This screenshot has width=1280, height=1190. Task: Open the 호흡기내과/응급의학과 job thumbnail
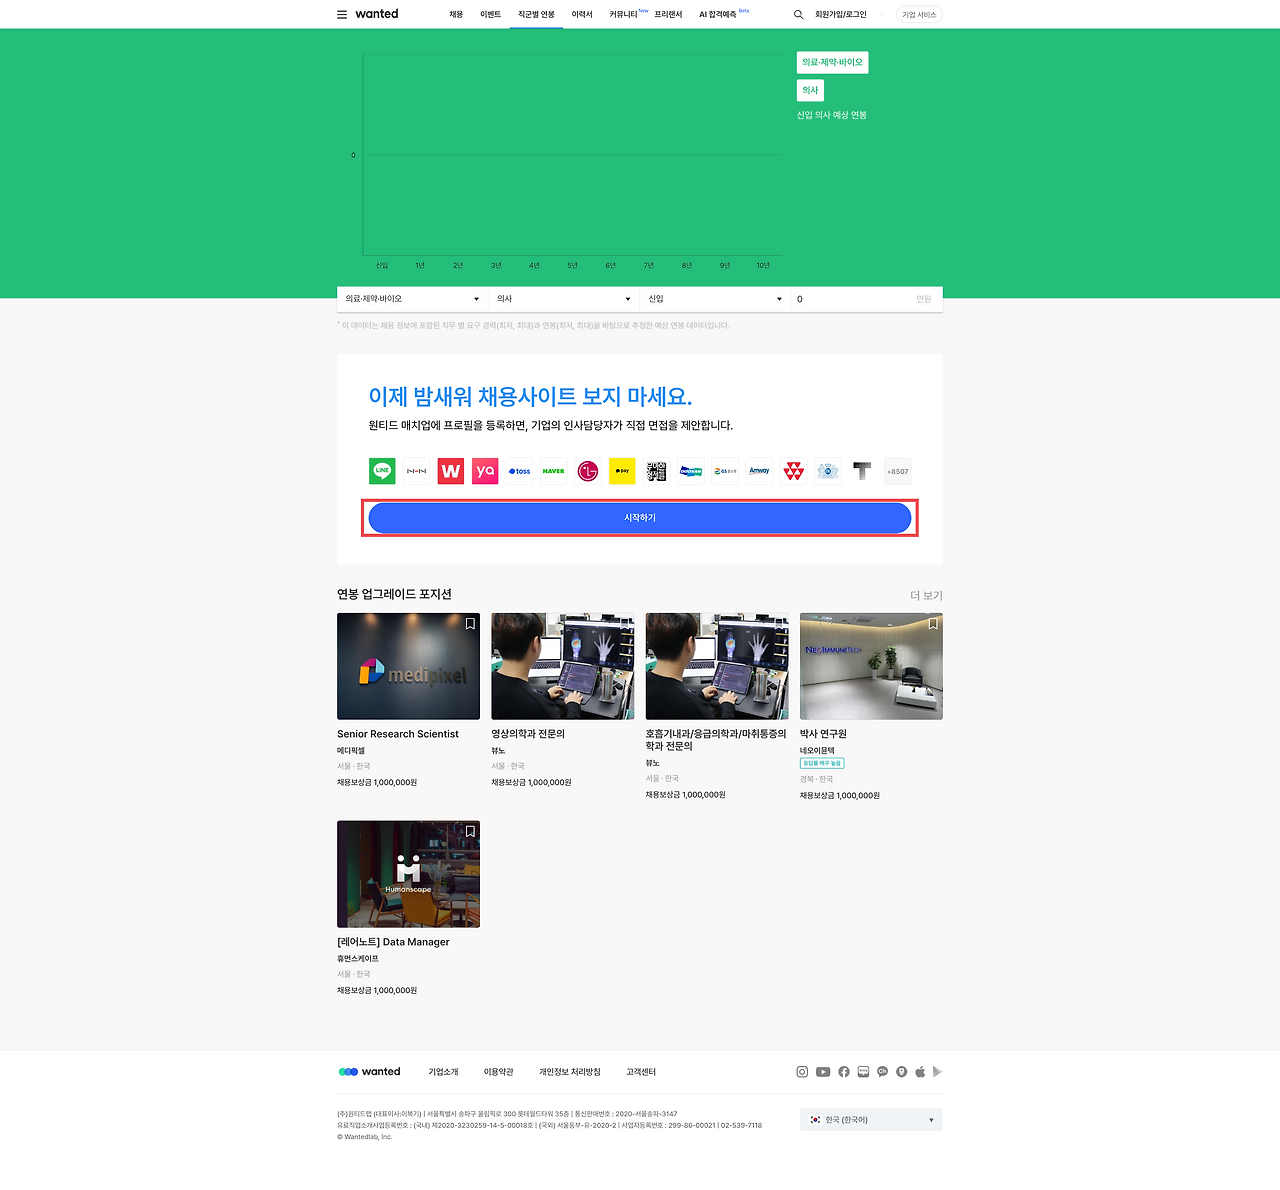[717, 666]
